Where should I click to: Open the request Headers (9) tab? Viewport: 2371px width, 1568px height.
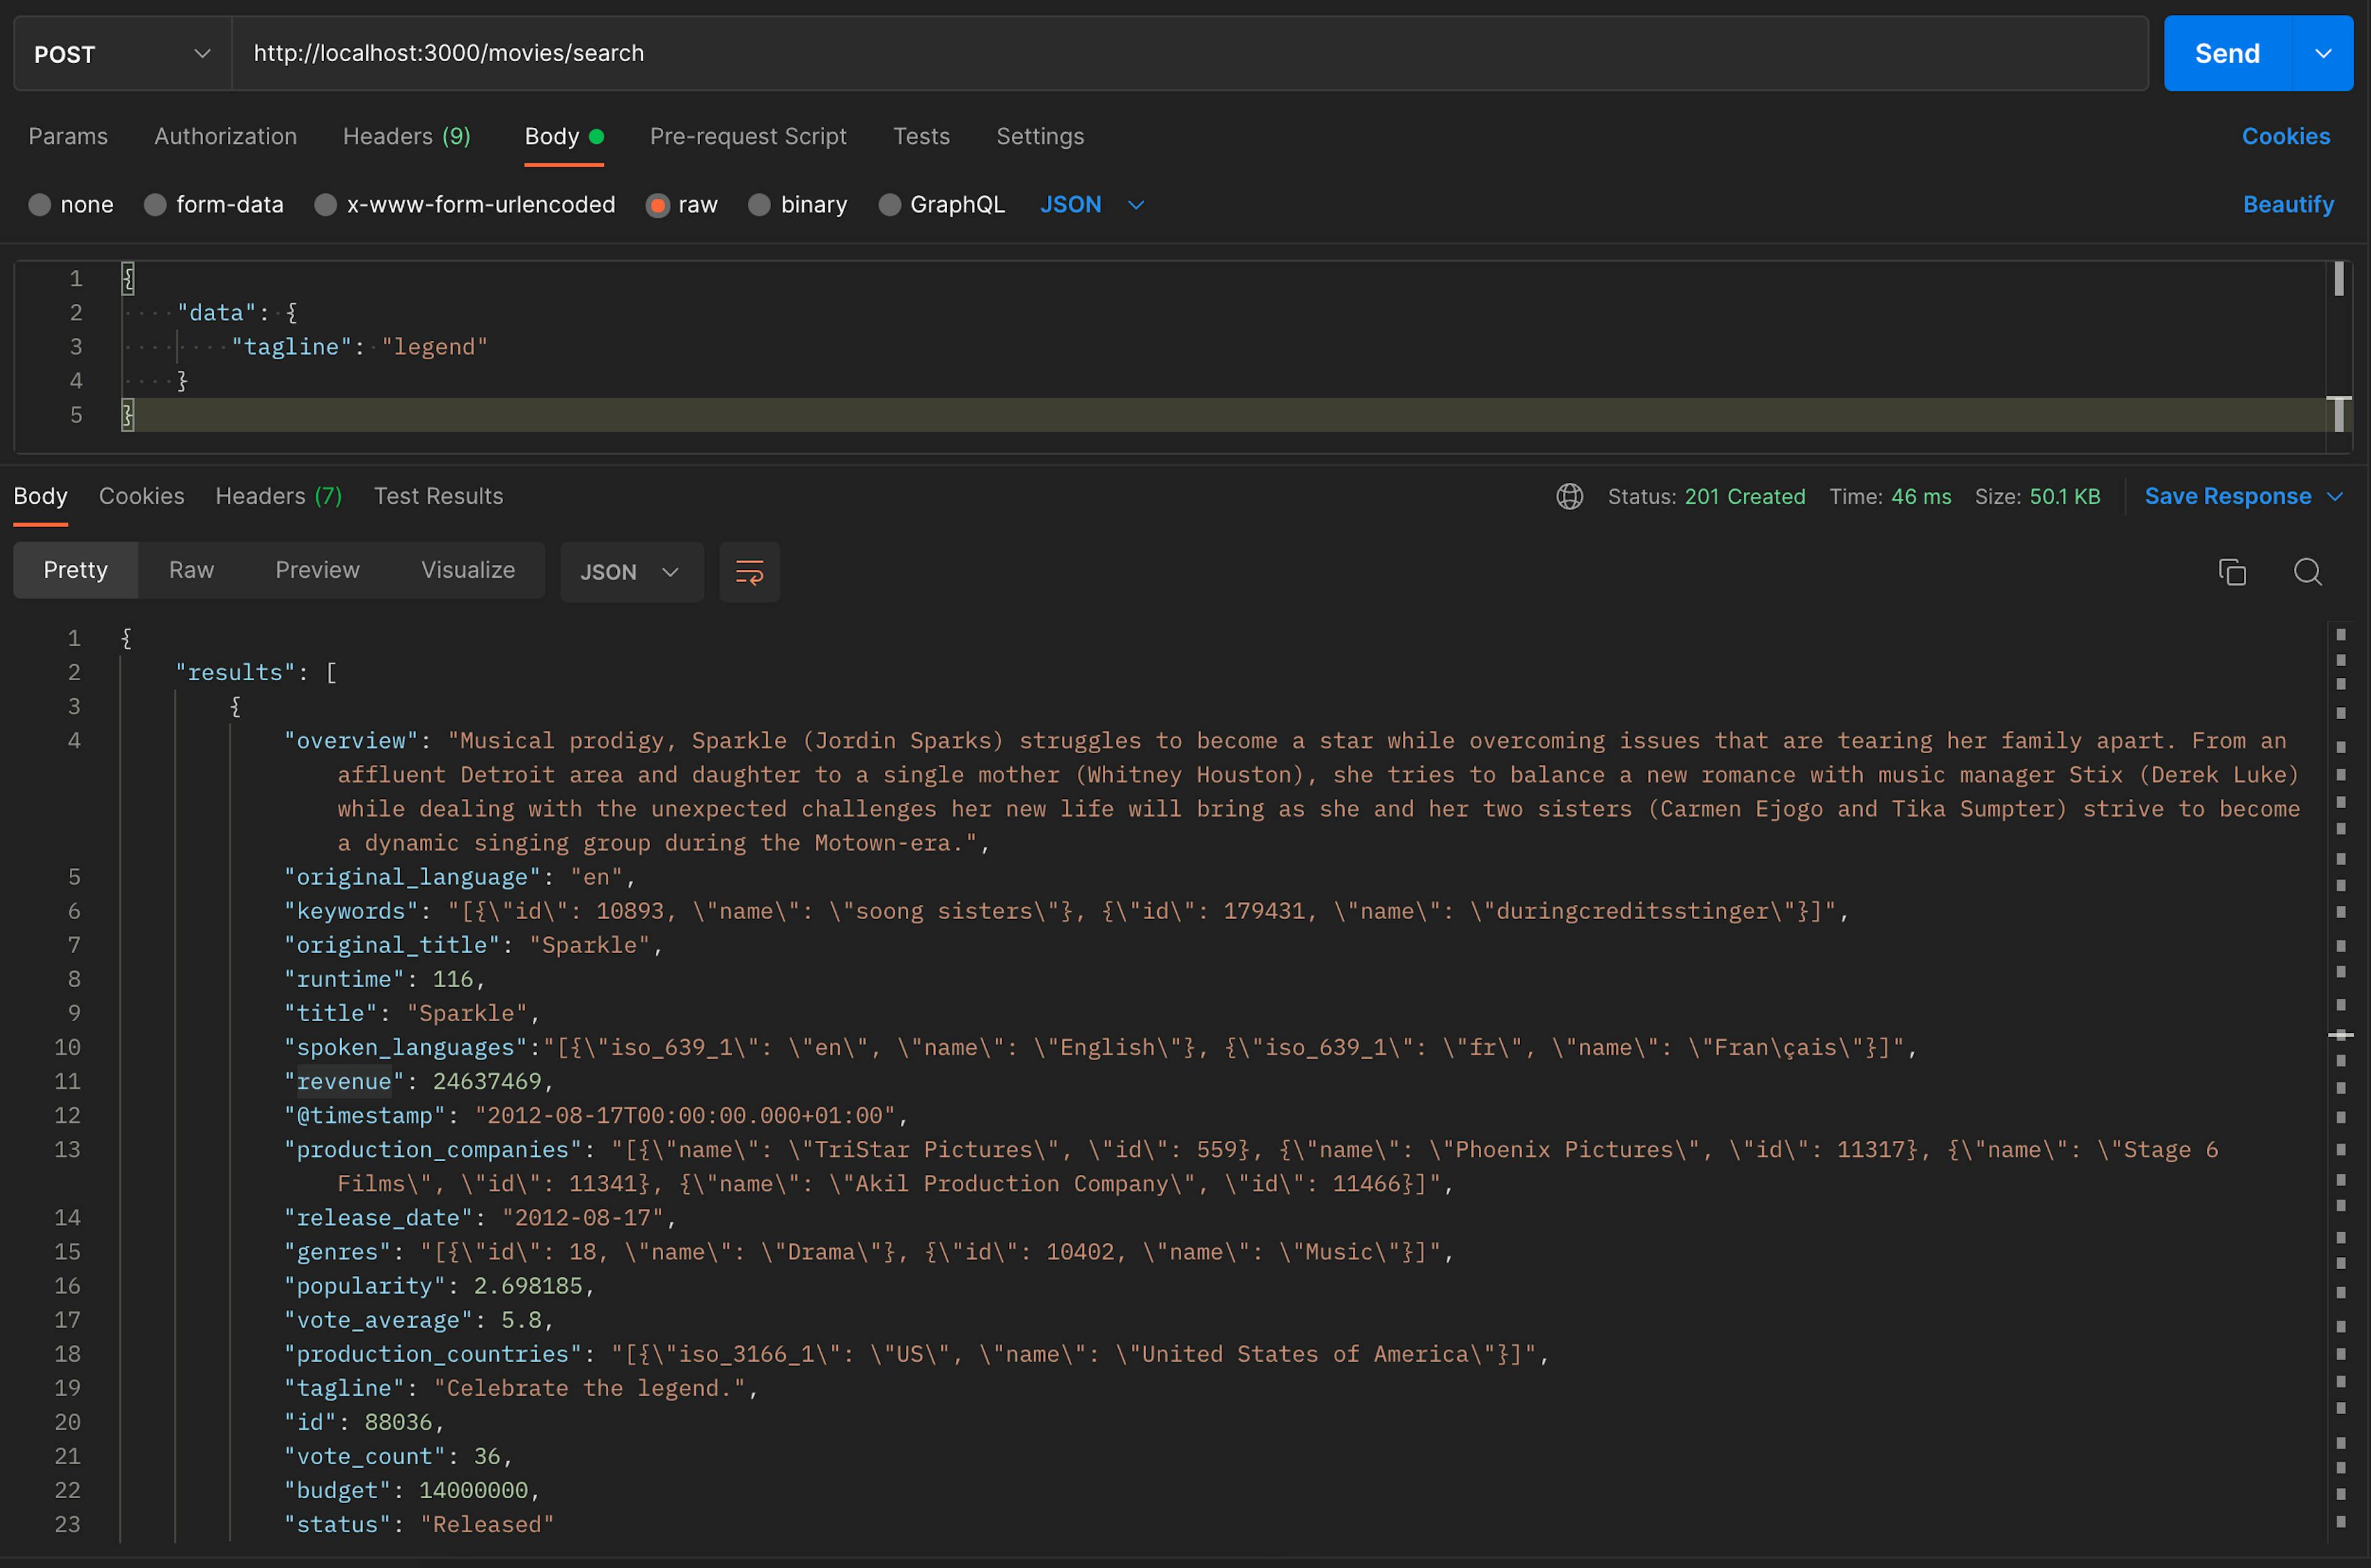(406, 136)
